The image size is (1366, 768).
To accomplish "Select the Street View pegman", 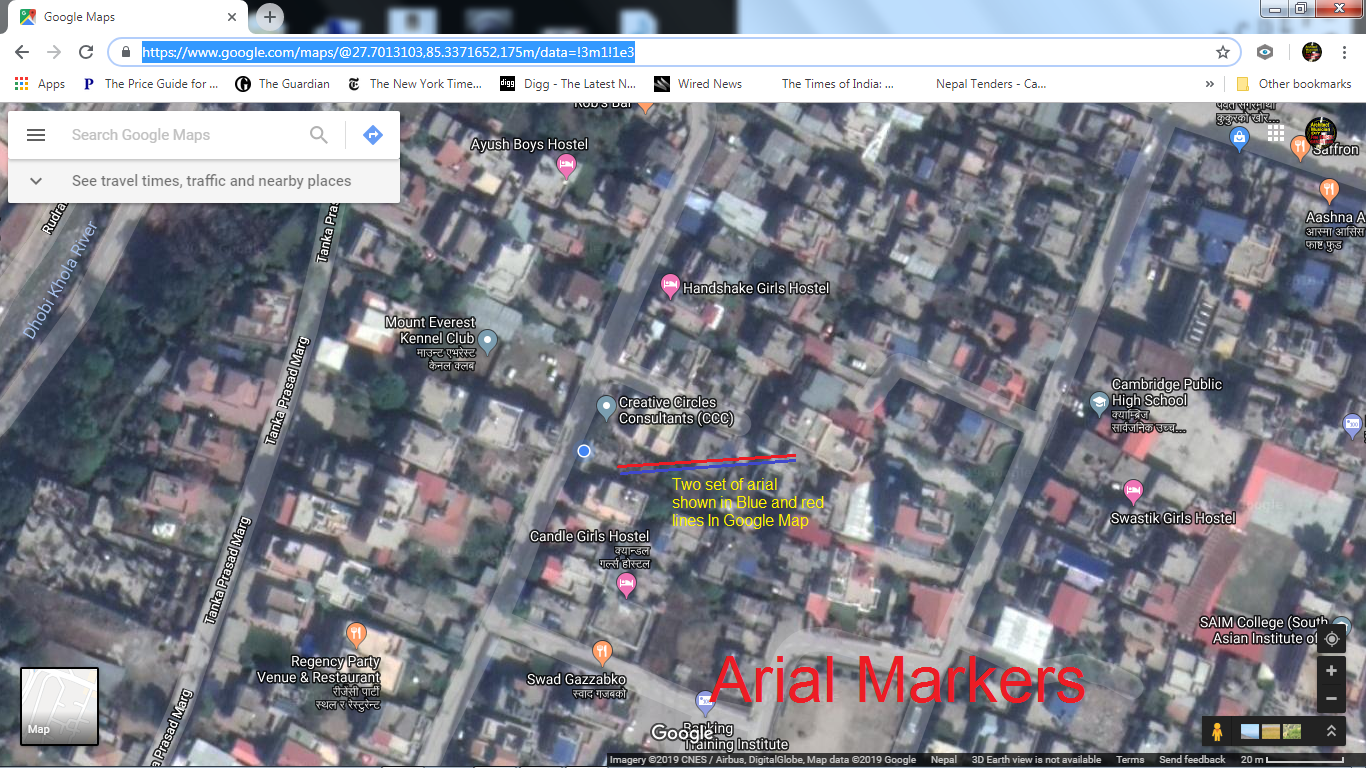I will tap(1217, 731).
